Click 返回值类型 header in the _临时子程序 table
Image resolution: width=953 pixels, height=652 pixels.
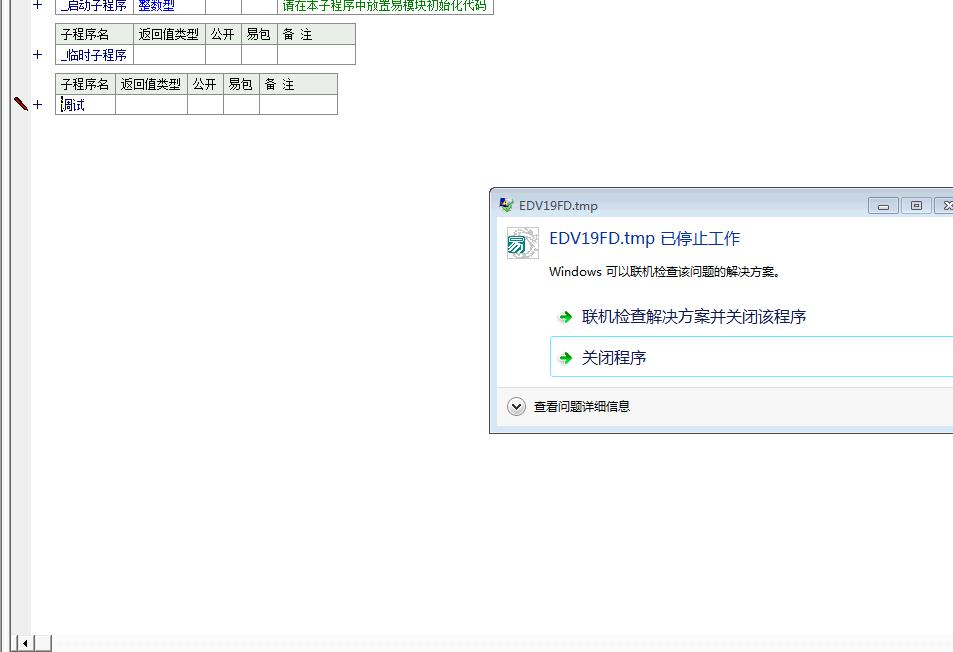point(169,34)
